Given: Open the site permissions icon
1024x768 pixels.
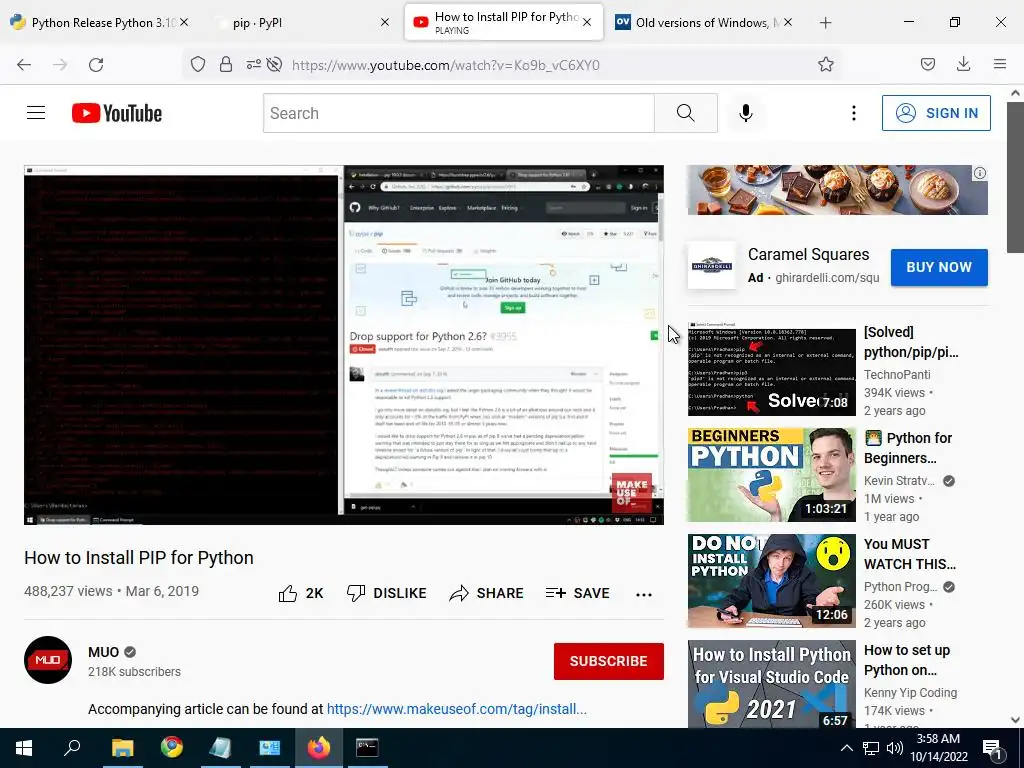Looking at the screenshot, I should pyautogui.click(x=253, y=64).
